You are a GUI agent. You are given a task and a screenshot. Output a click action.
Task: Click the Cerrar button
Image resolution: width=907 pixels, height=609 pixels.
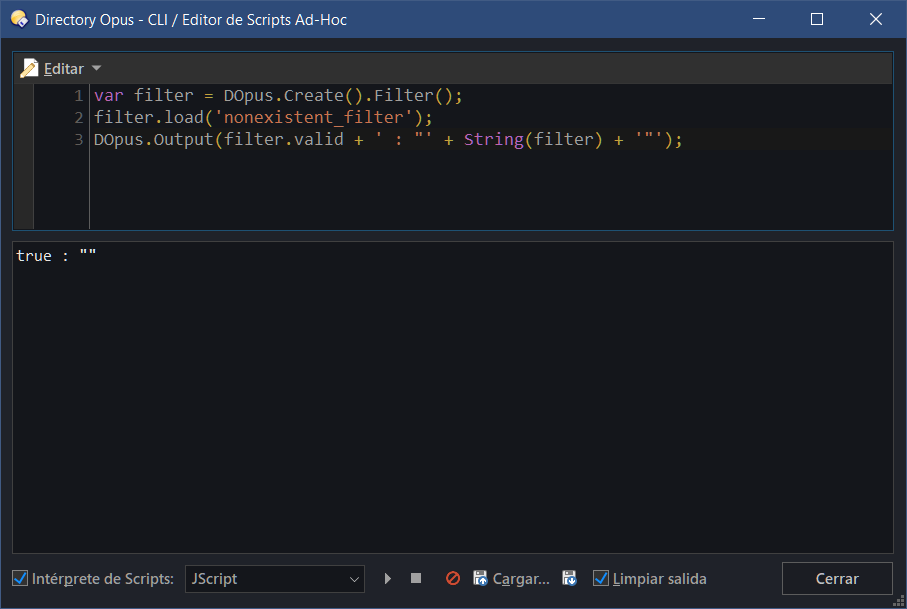pyautogui.click(x=837, y=578)
